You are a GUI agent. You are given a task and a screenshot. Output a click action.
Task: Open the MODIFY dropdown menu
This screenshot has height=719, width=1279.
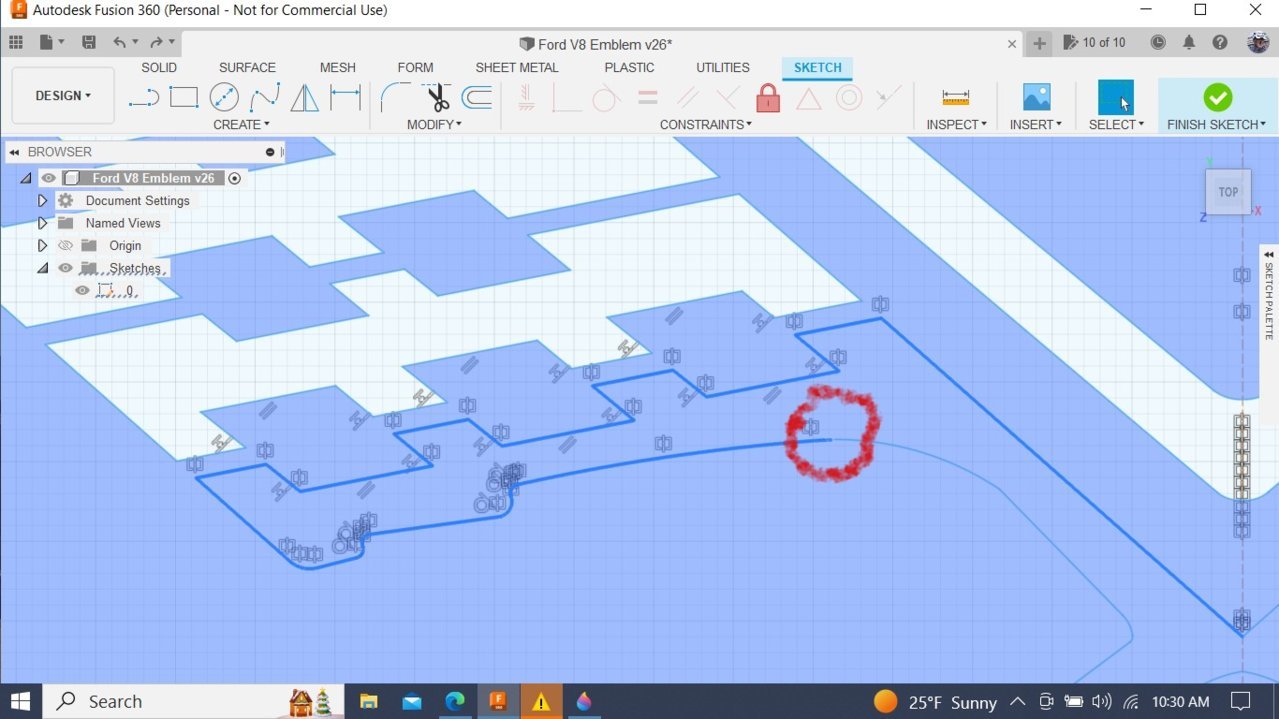click(x=434, y=125)
